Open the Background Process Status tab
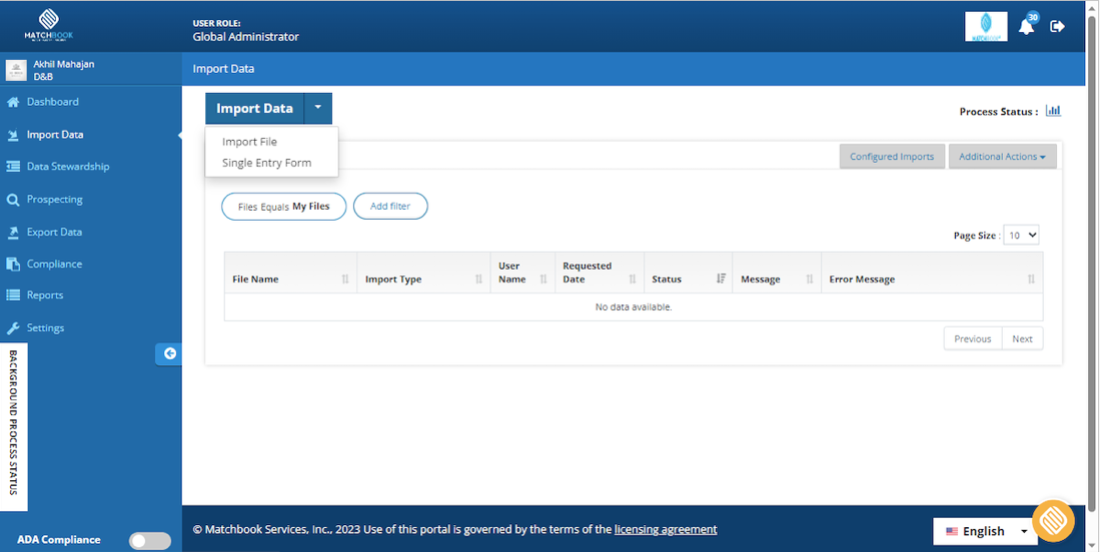 pos(13,427)
